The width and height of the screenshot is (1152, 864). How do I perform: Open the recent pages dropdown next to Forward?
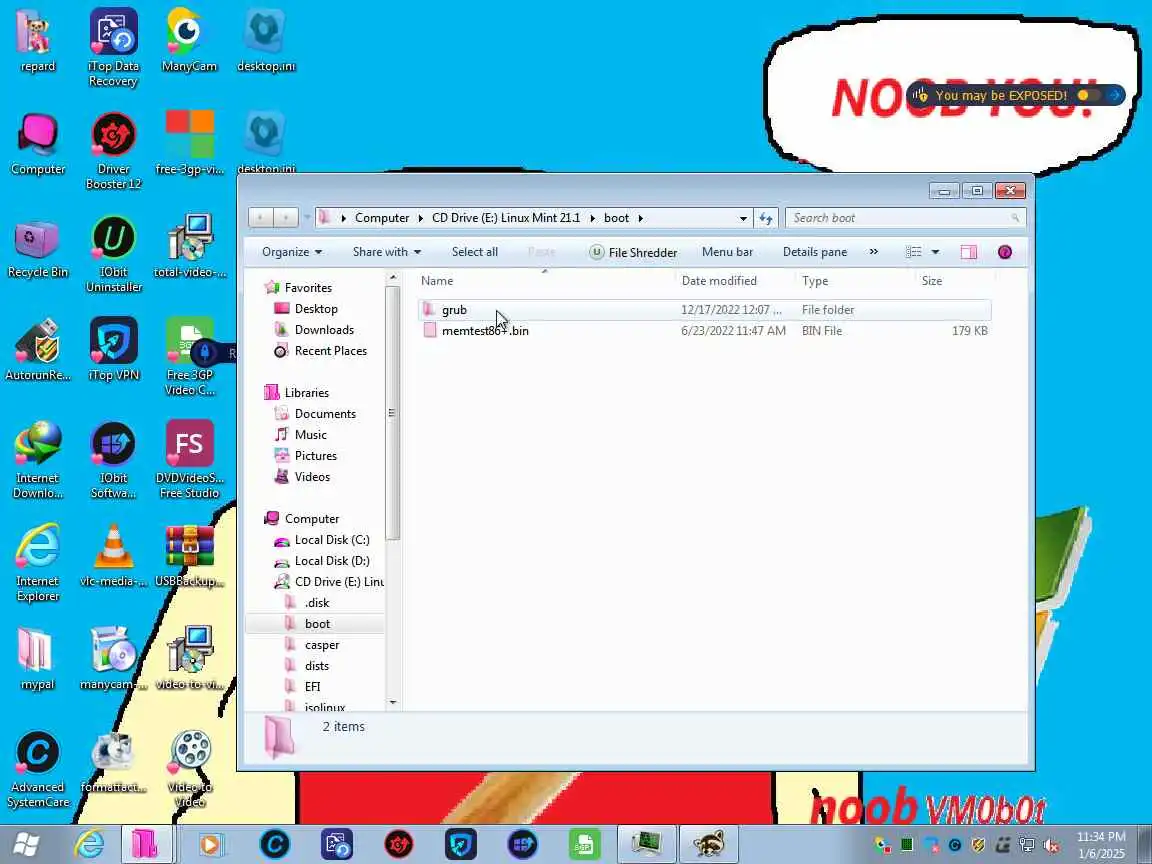(x=307, y=218)
